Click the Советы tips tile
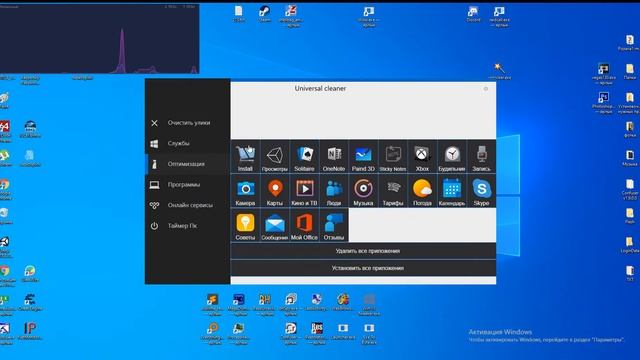The image size is (640, 360). coord(245,225)
